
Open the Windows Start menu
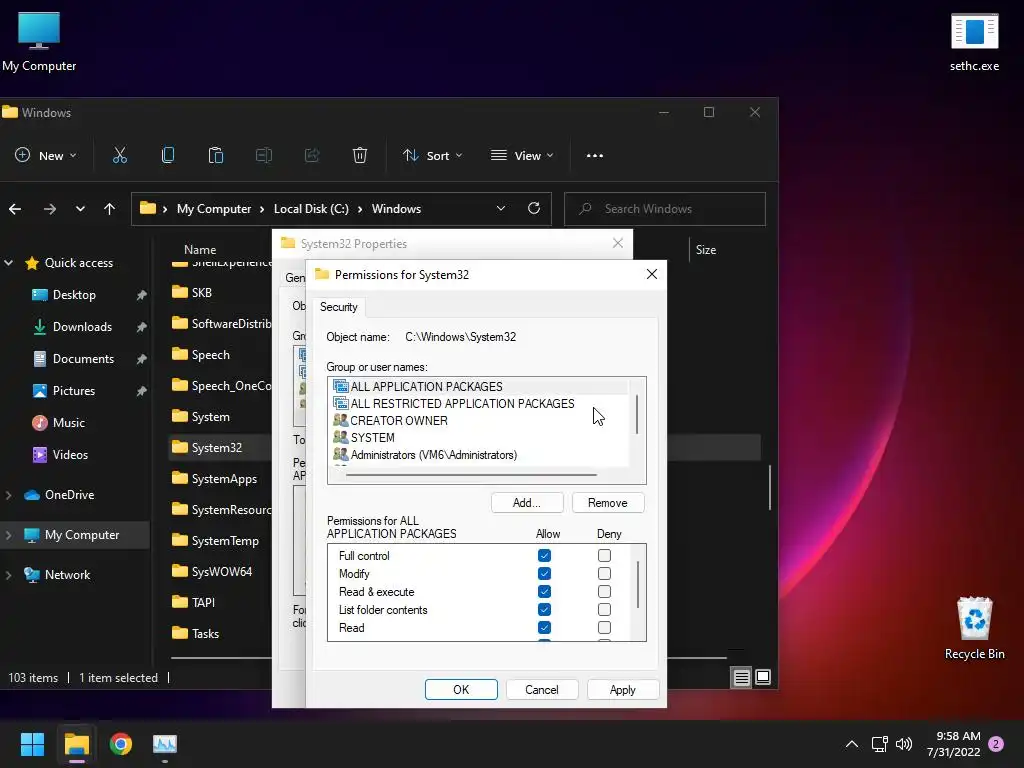coord(32,744)
